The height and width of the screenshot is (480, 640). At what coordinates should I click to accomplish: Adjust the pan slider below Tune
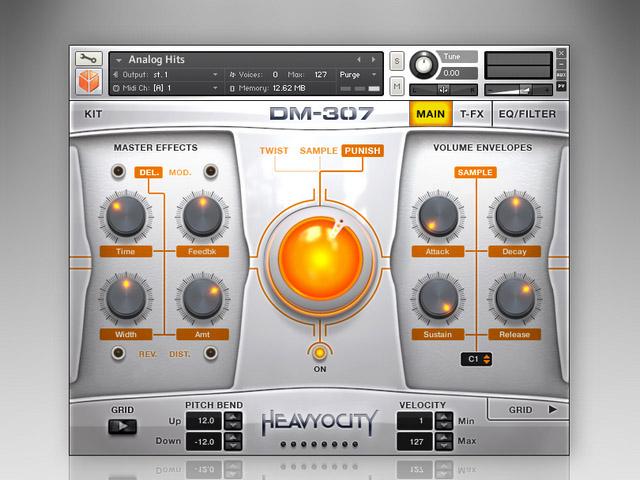pyautogui.click(x=443, y=89)
